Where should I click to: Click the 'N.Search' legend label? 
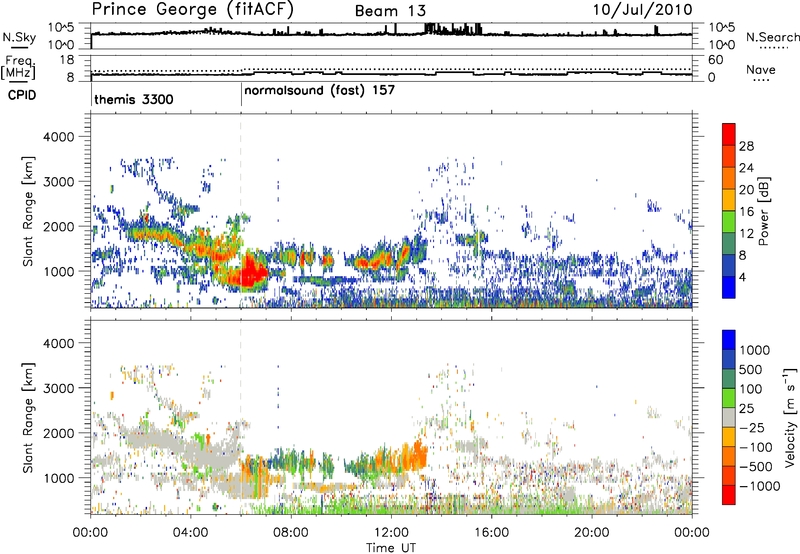pos(772,37)
